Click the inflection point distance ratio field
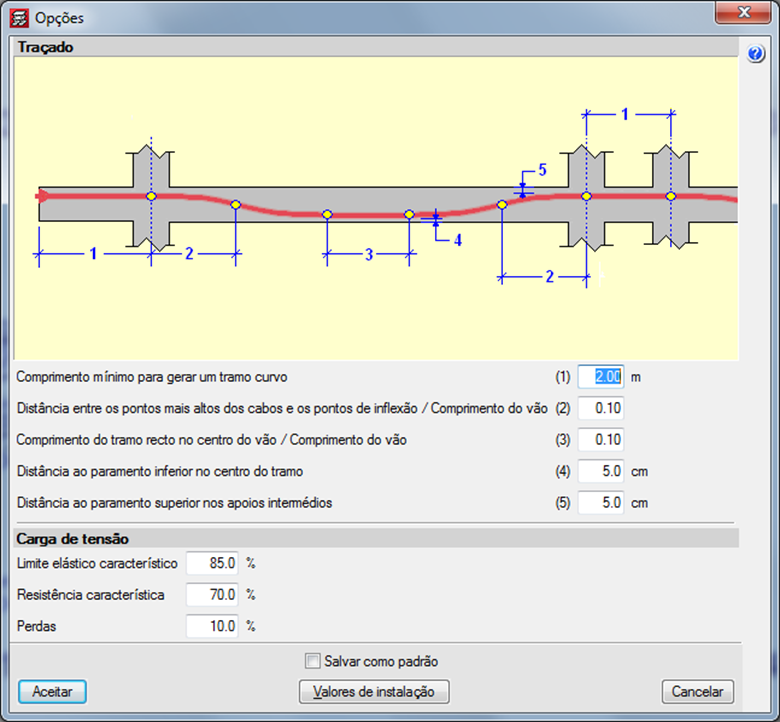Image resolution: width=780 pixels, height=722 pixels. [601, 408]
